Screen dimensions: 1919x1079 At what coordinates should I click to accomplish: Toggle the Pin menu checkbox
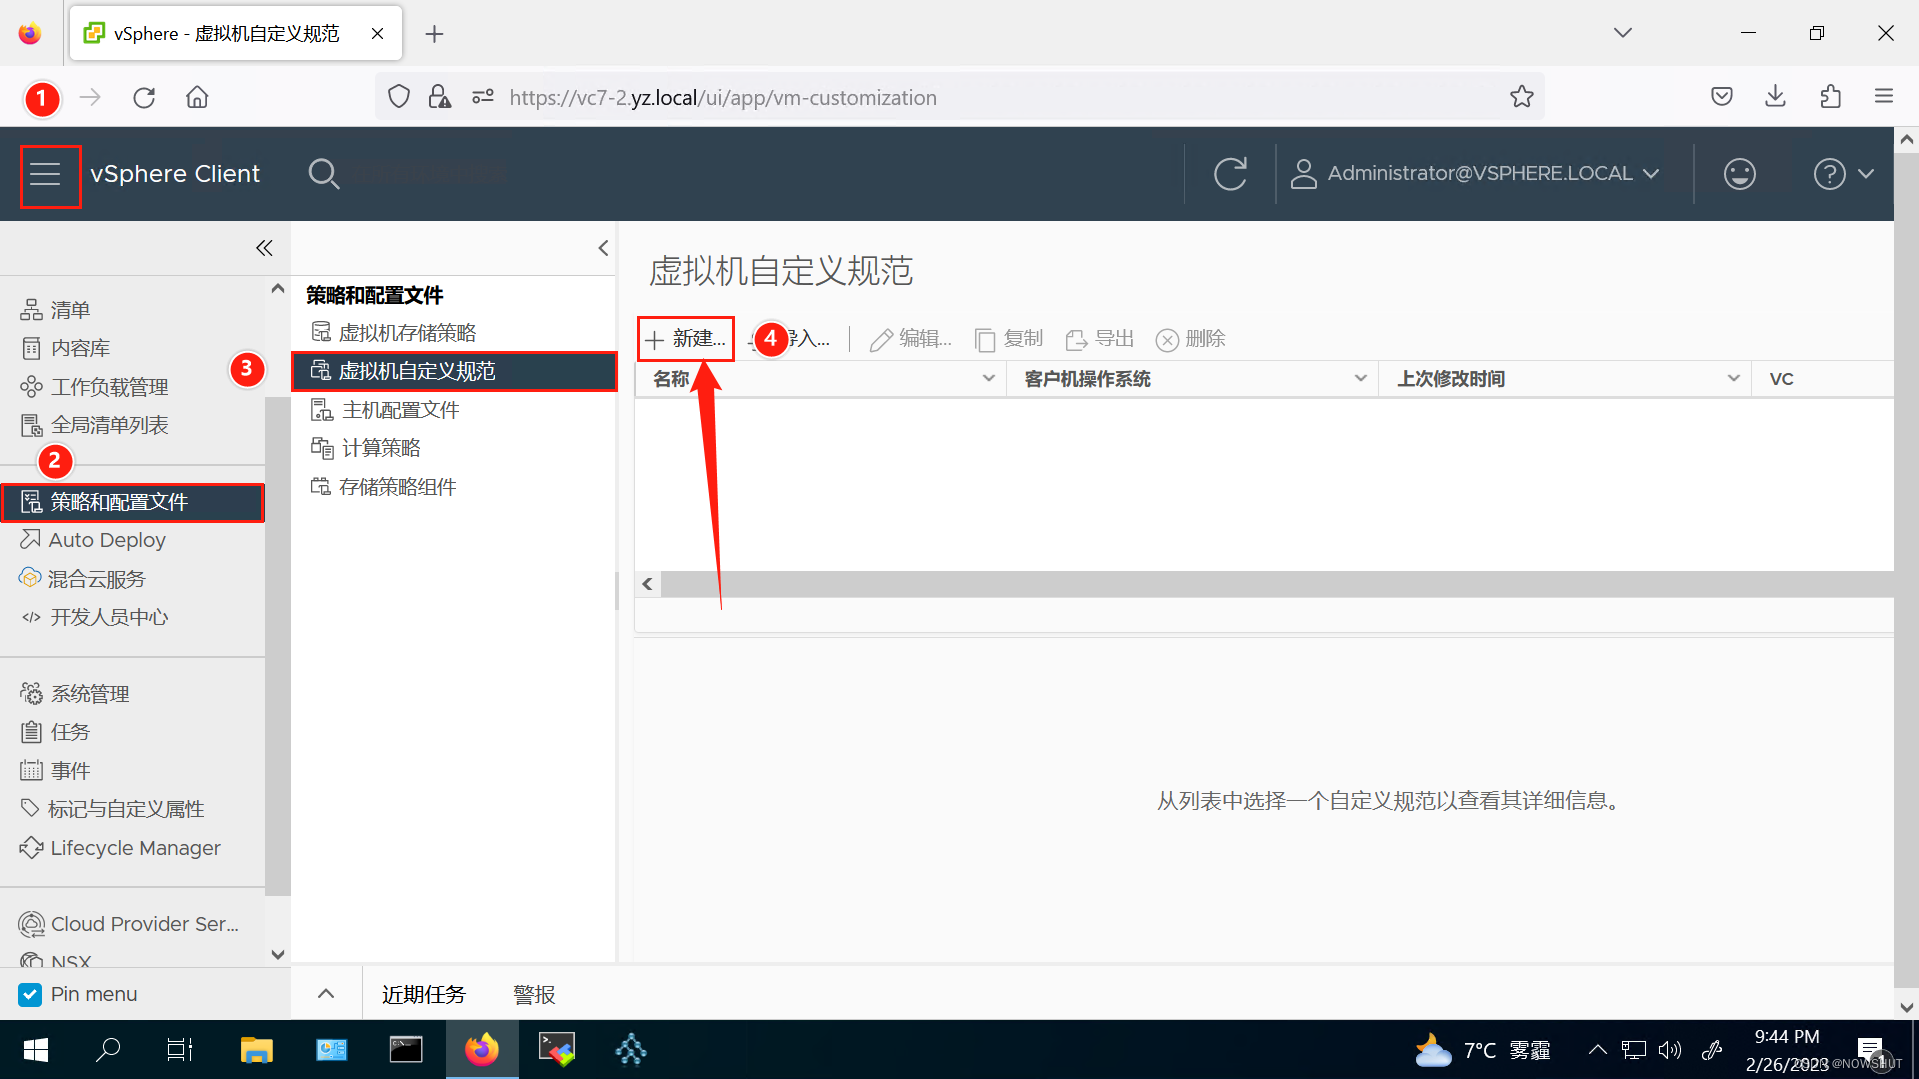(29, 994)
